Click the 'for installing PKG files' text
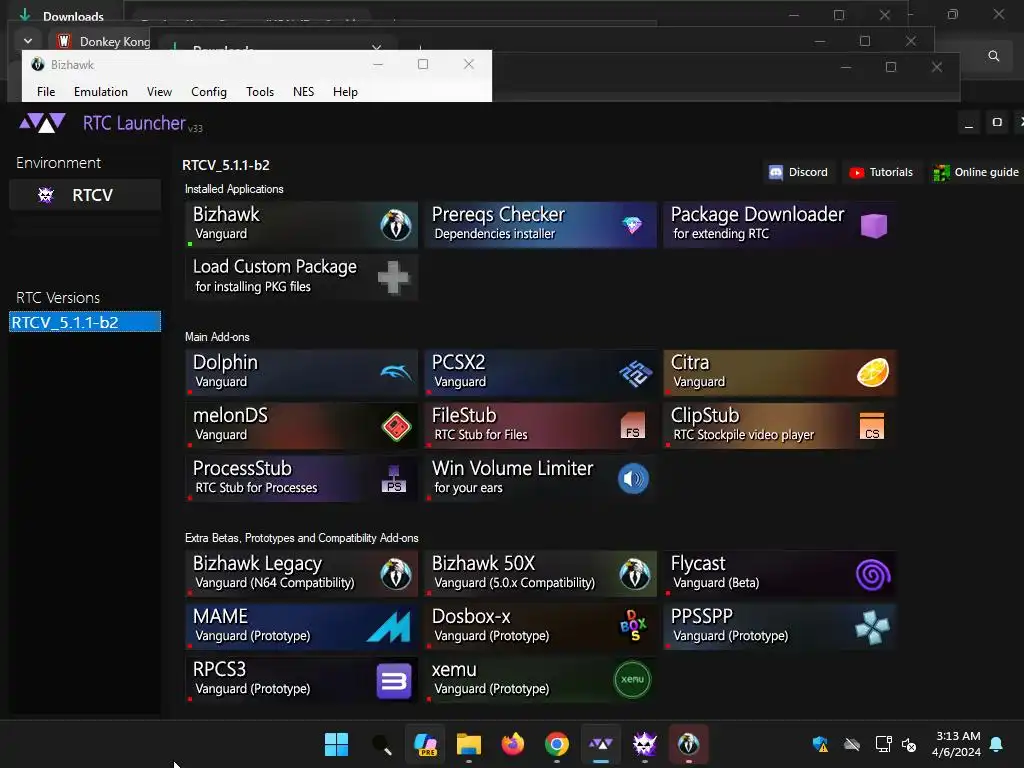 tap(253, 287)
